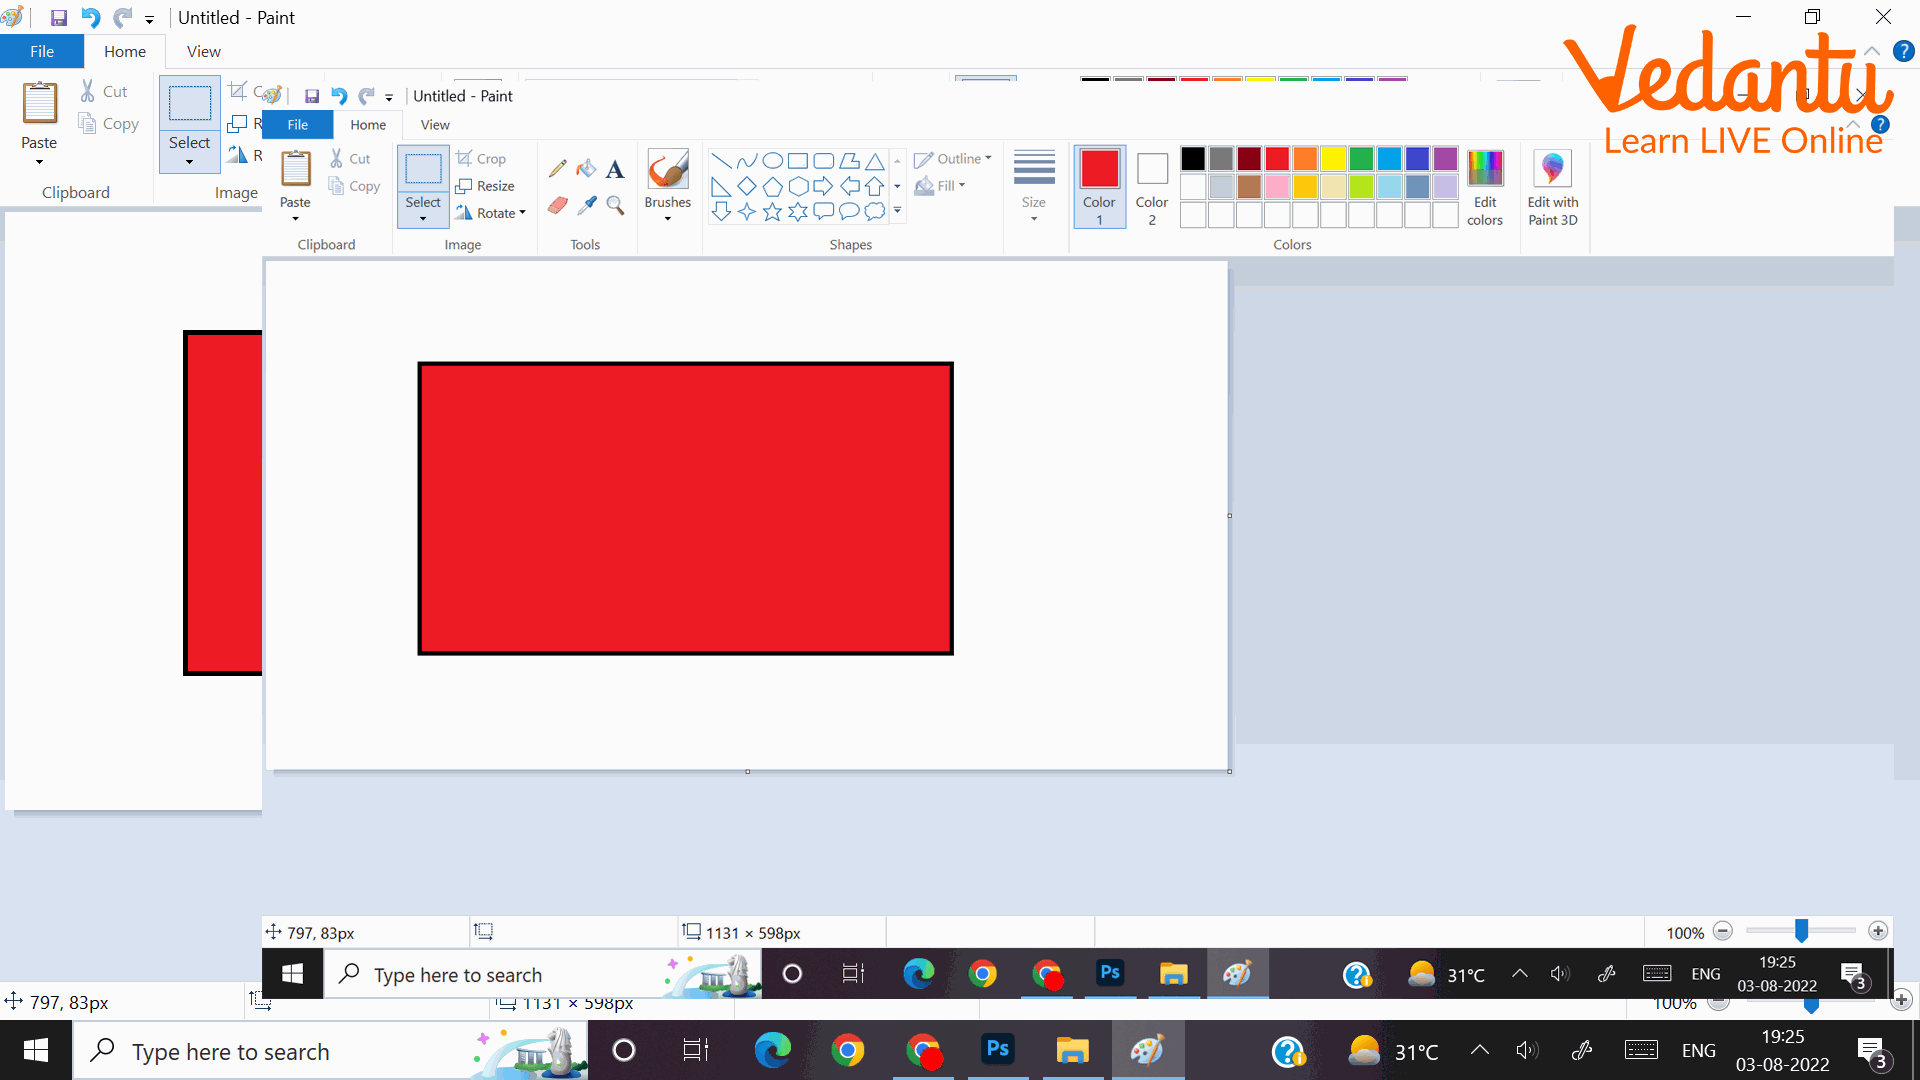Viewport: 1920px width, 1080px height.
Task: Choose the oval shape in Shapes gallery
Action: [x=772, y=161]
